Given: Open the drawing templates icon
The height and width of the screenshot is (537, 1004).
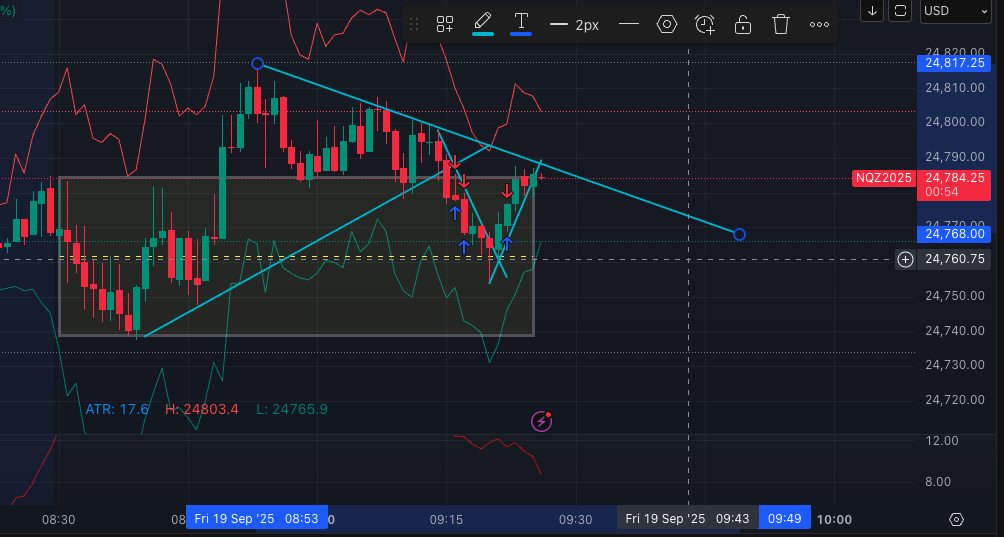Looking at the screenshot, I should [x=445, y=25].
